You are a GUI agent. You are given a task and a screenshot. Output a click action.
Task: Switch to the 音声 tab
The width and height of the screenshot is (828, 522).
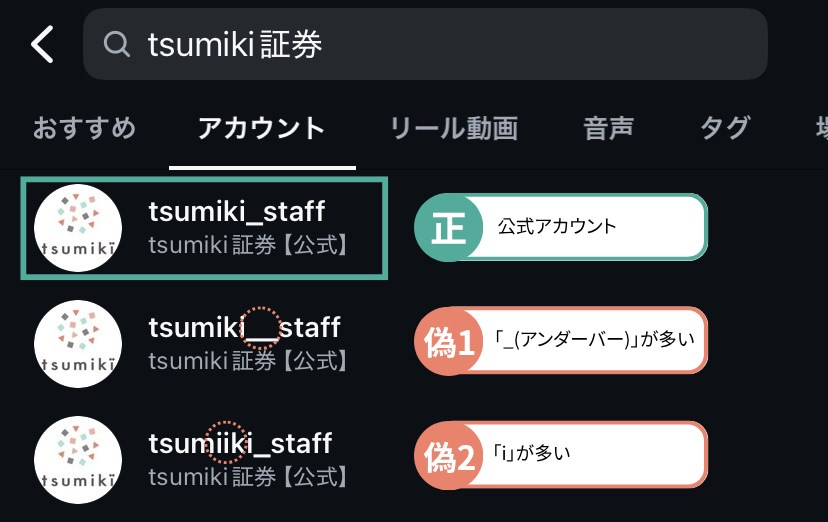608,128
